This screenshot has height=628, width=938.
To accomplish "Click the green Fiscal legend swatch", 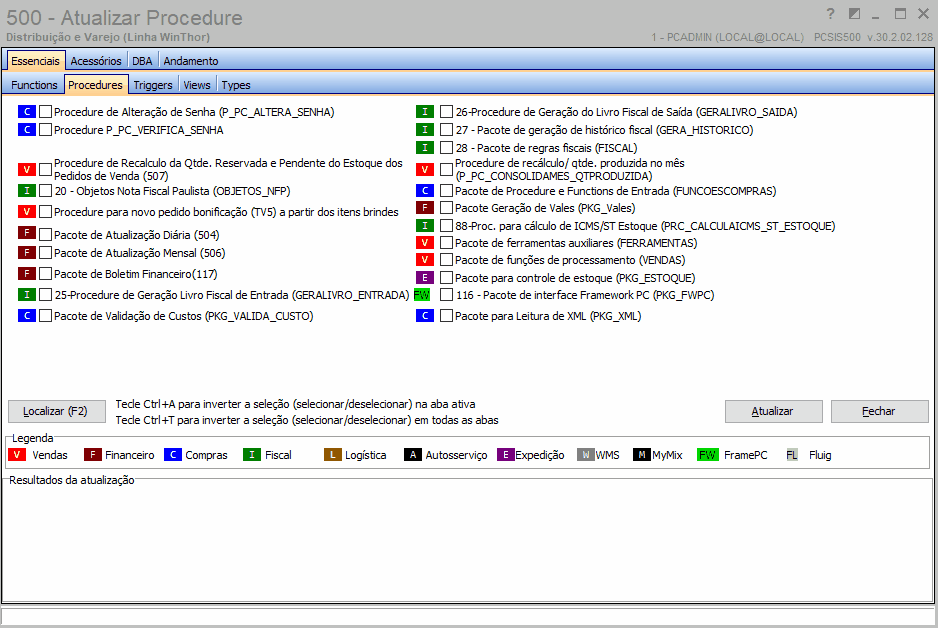I will pyautogui.click(x=252, y=455).
